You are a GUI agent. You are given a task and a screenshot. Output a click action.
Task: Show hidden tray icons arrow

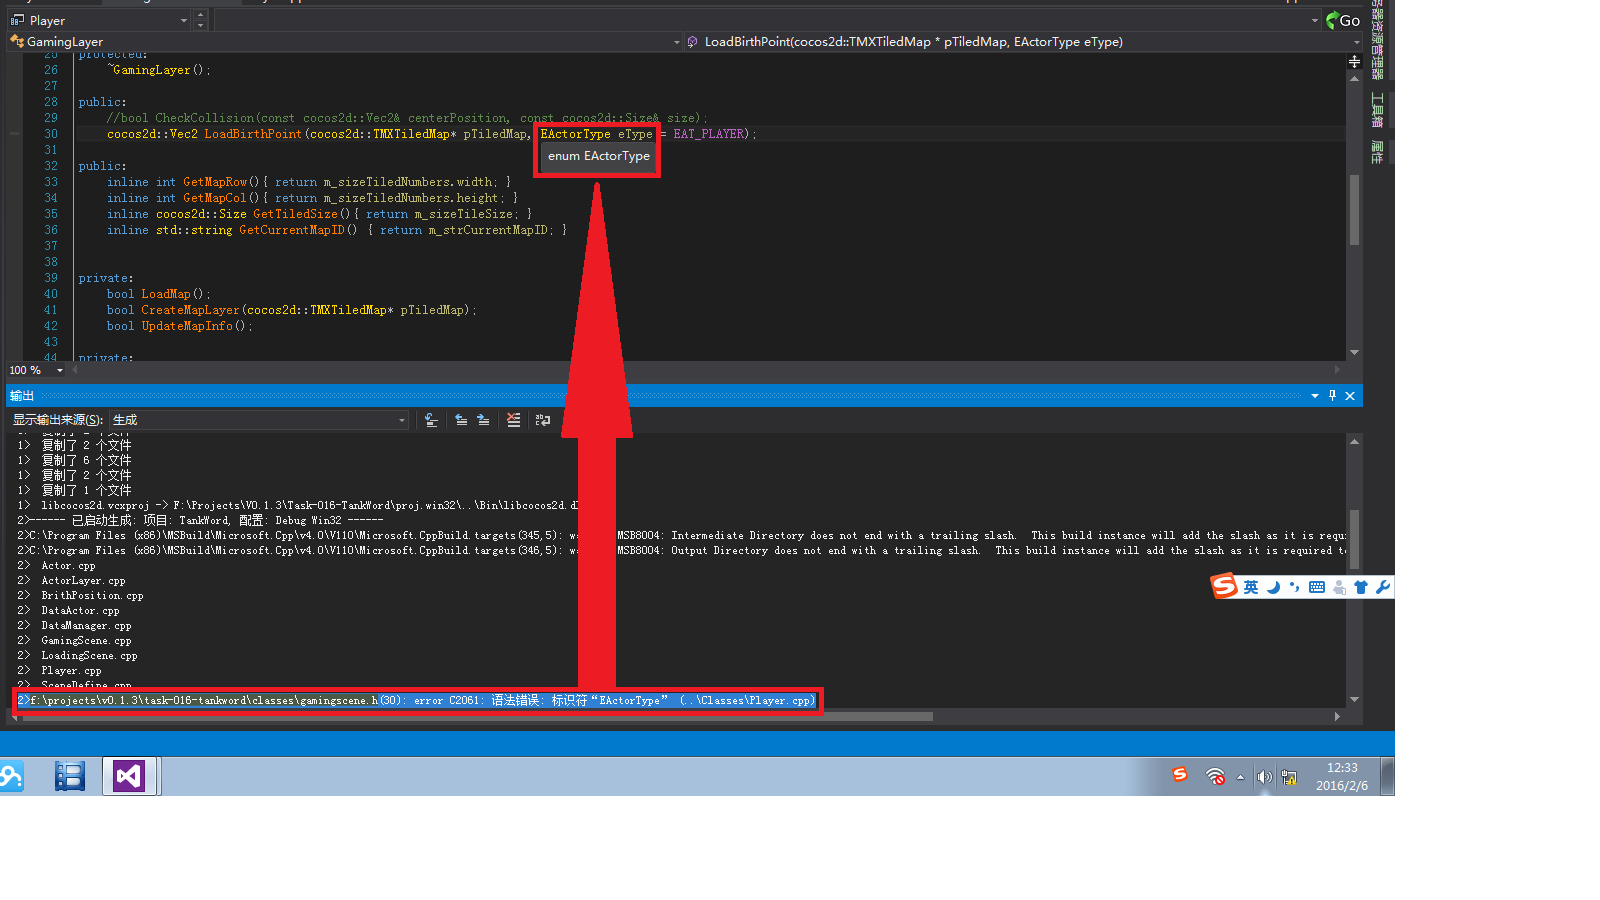point(1241,777)
